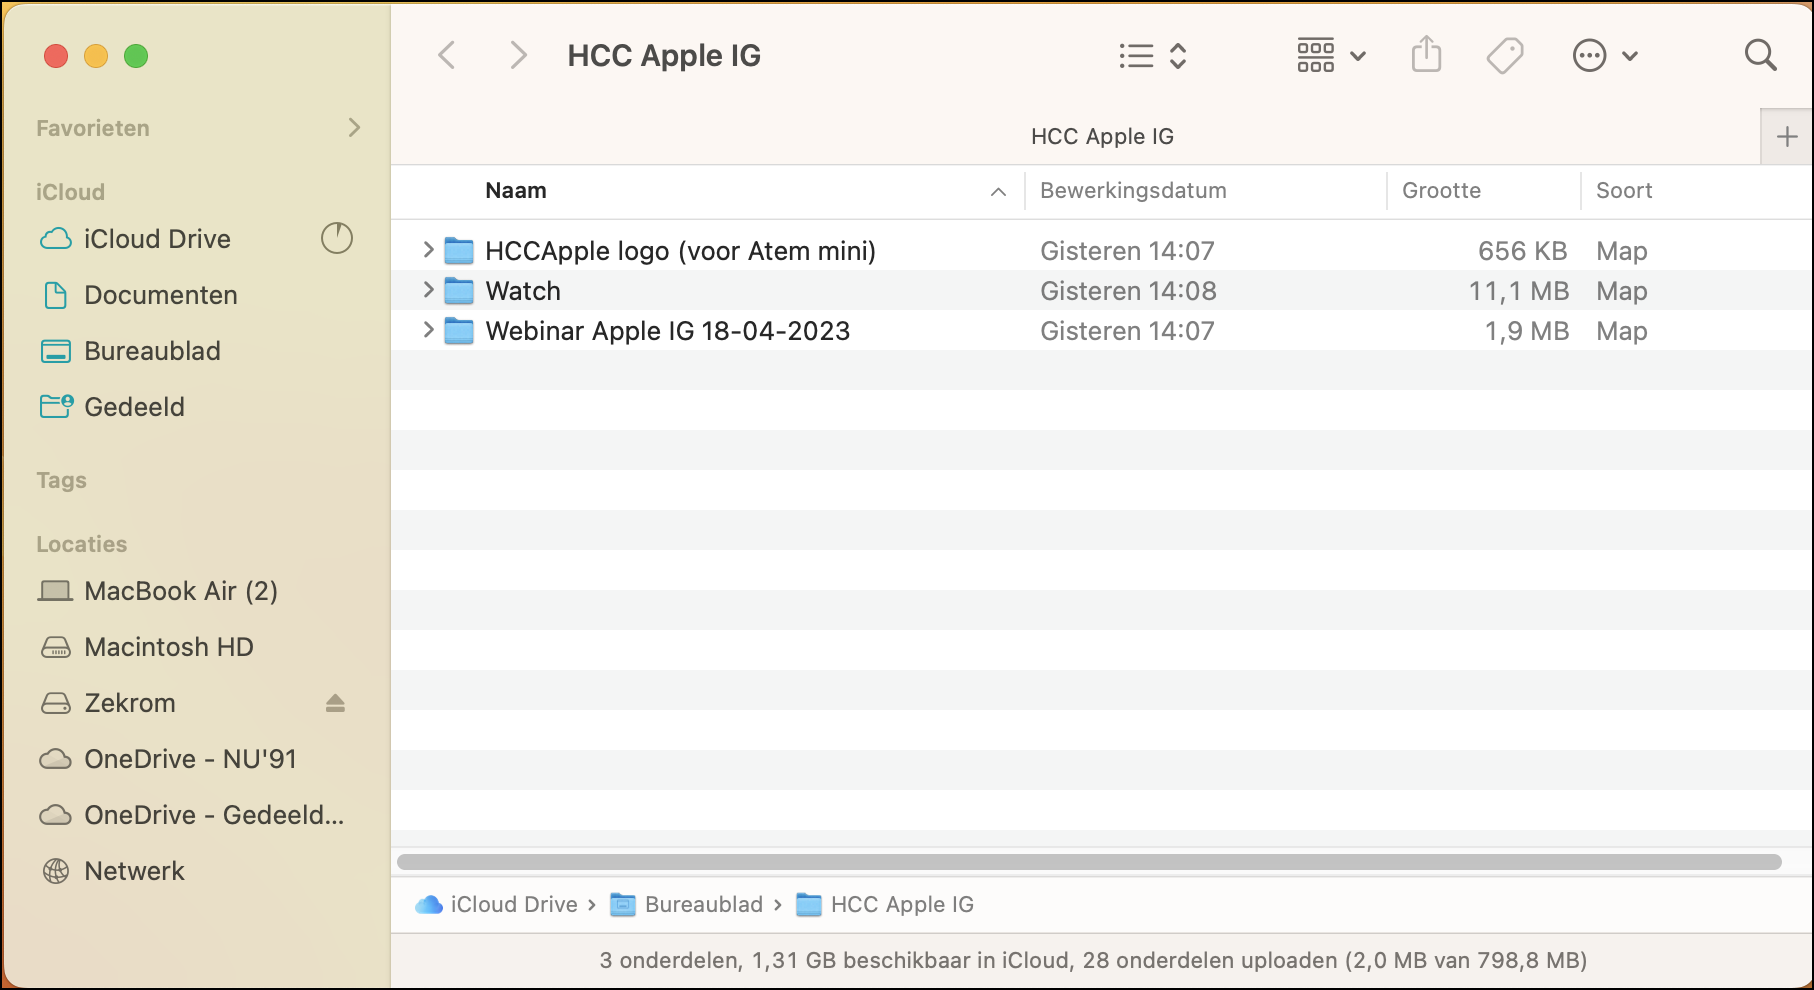1814x990 pixels.
Task: Click the horizontal scrollbar
Action: tap(1089, 862)
